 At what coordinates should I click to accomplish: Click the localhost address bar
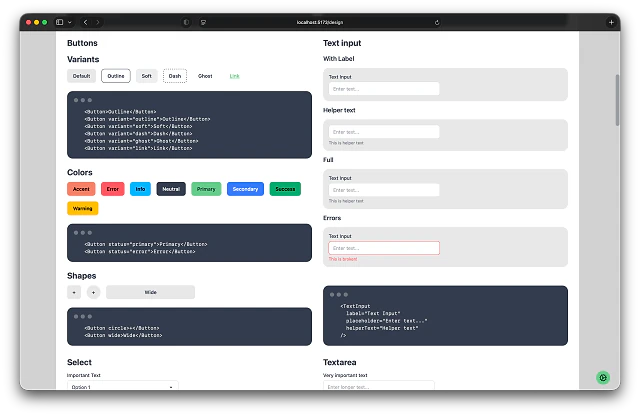(x=320, y=22)
